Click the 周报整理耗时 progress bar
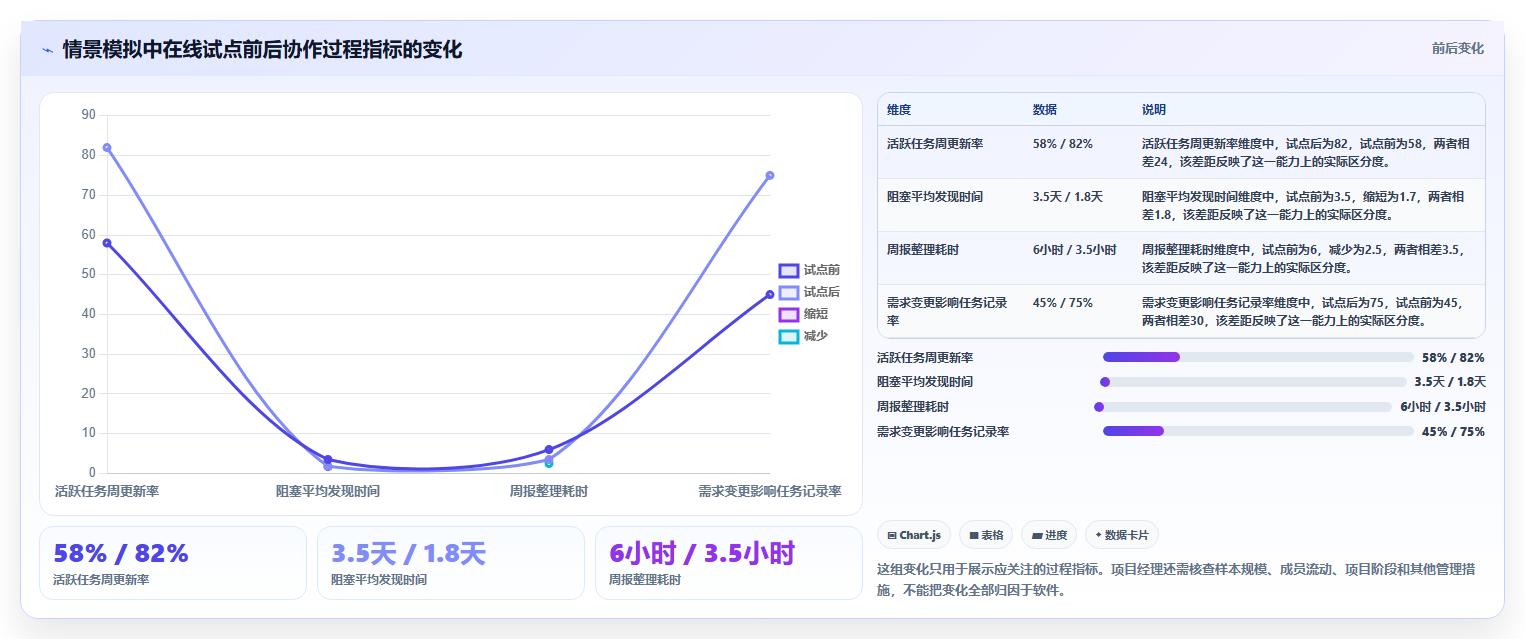This screenshot has width=1525, height=639. 1243,407
